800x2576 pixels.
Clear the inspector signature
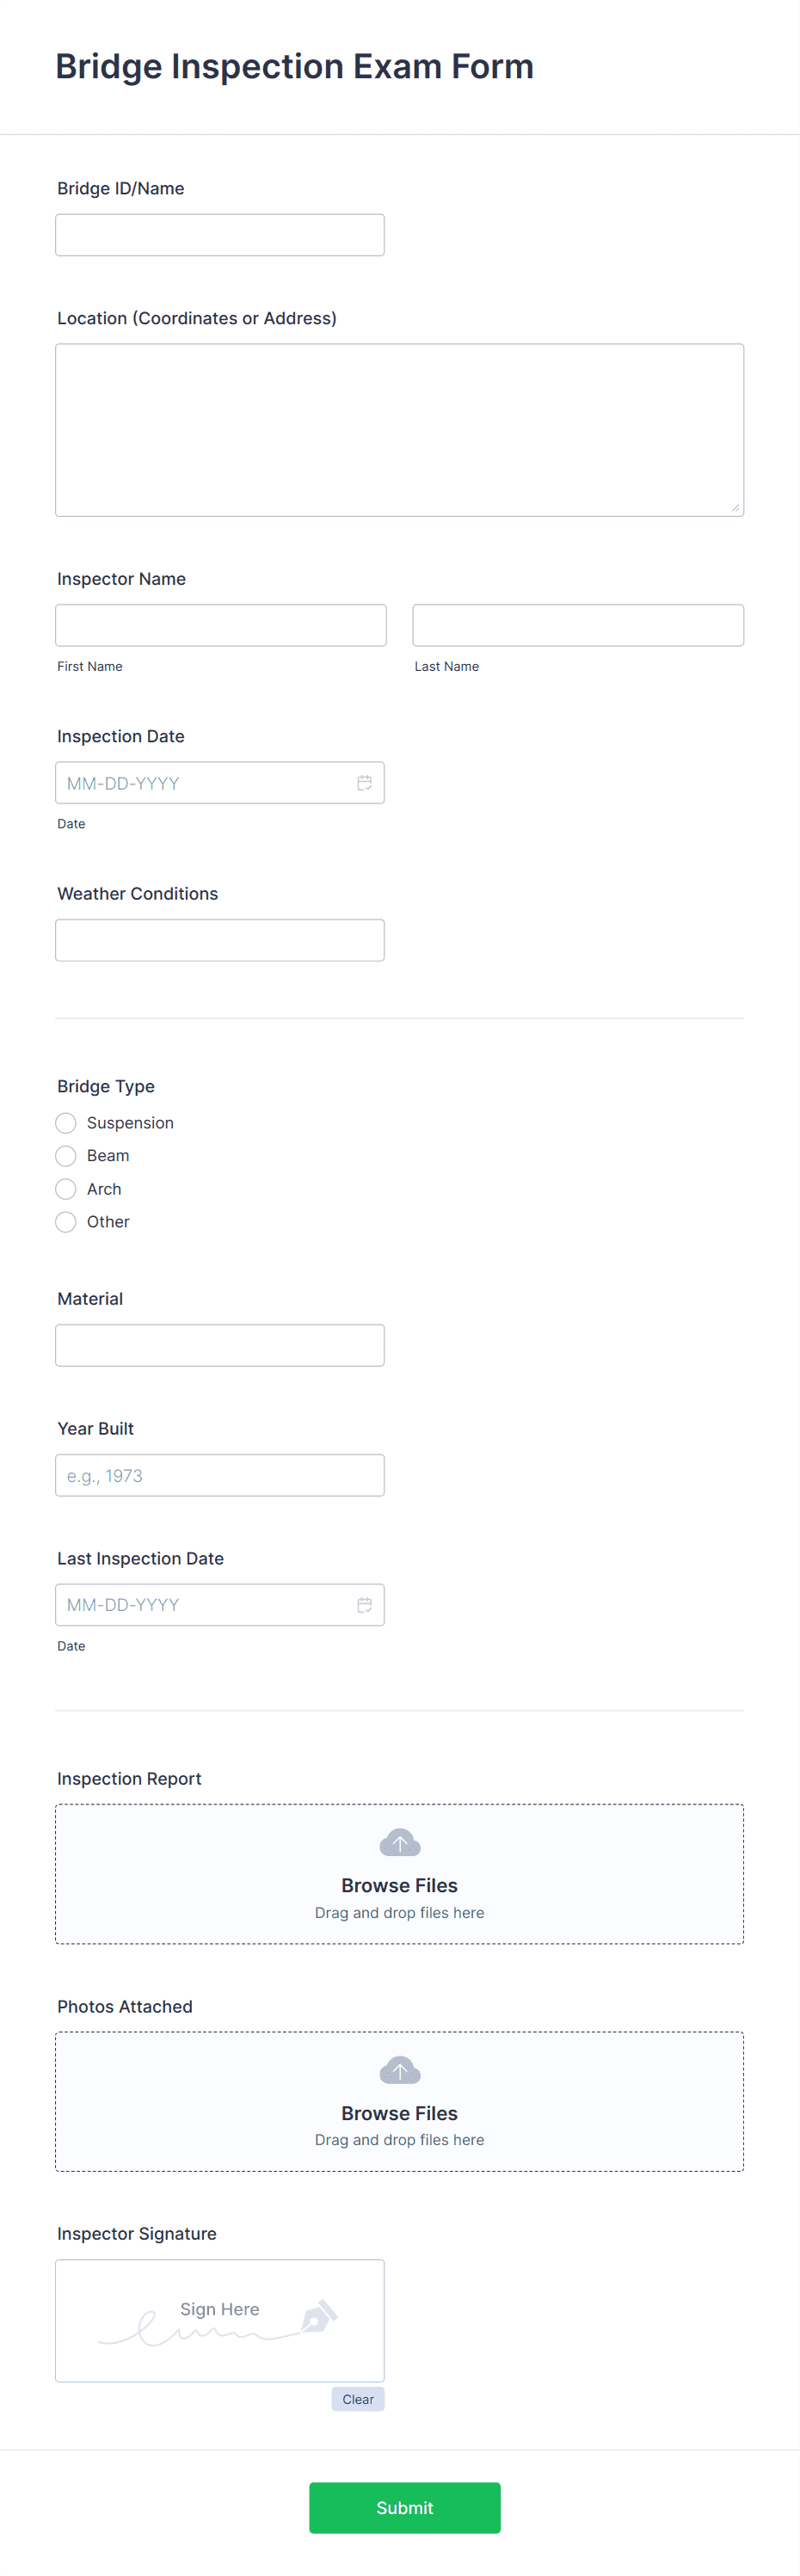pyautogui.click(x=357, y=2399)
